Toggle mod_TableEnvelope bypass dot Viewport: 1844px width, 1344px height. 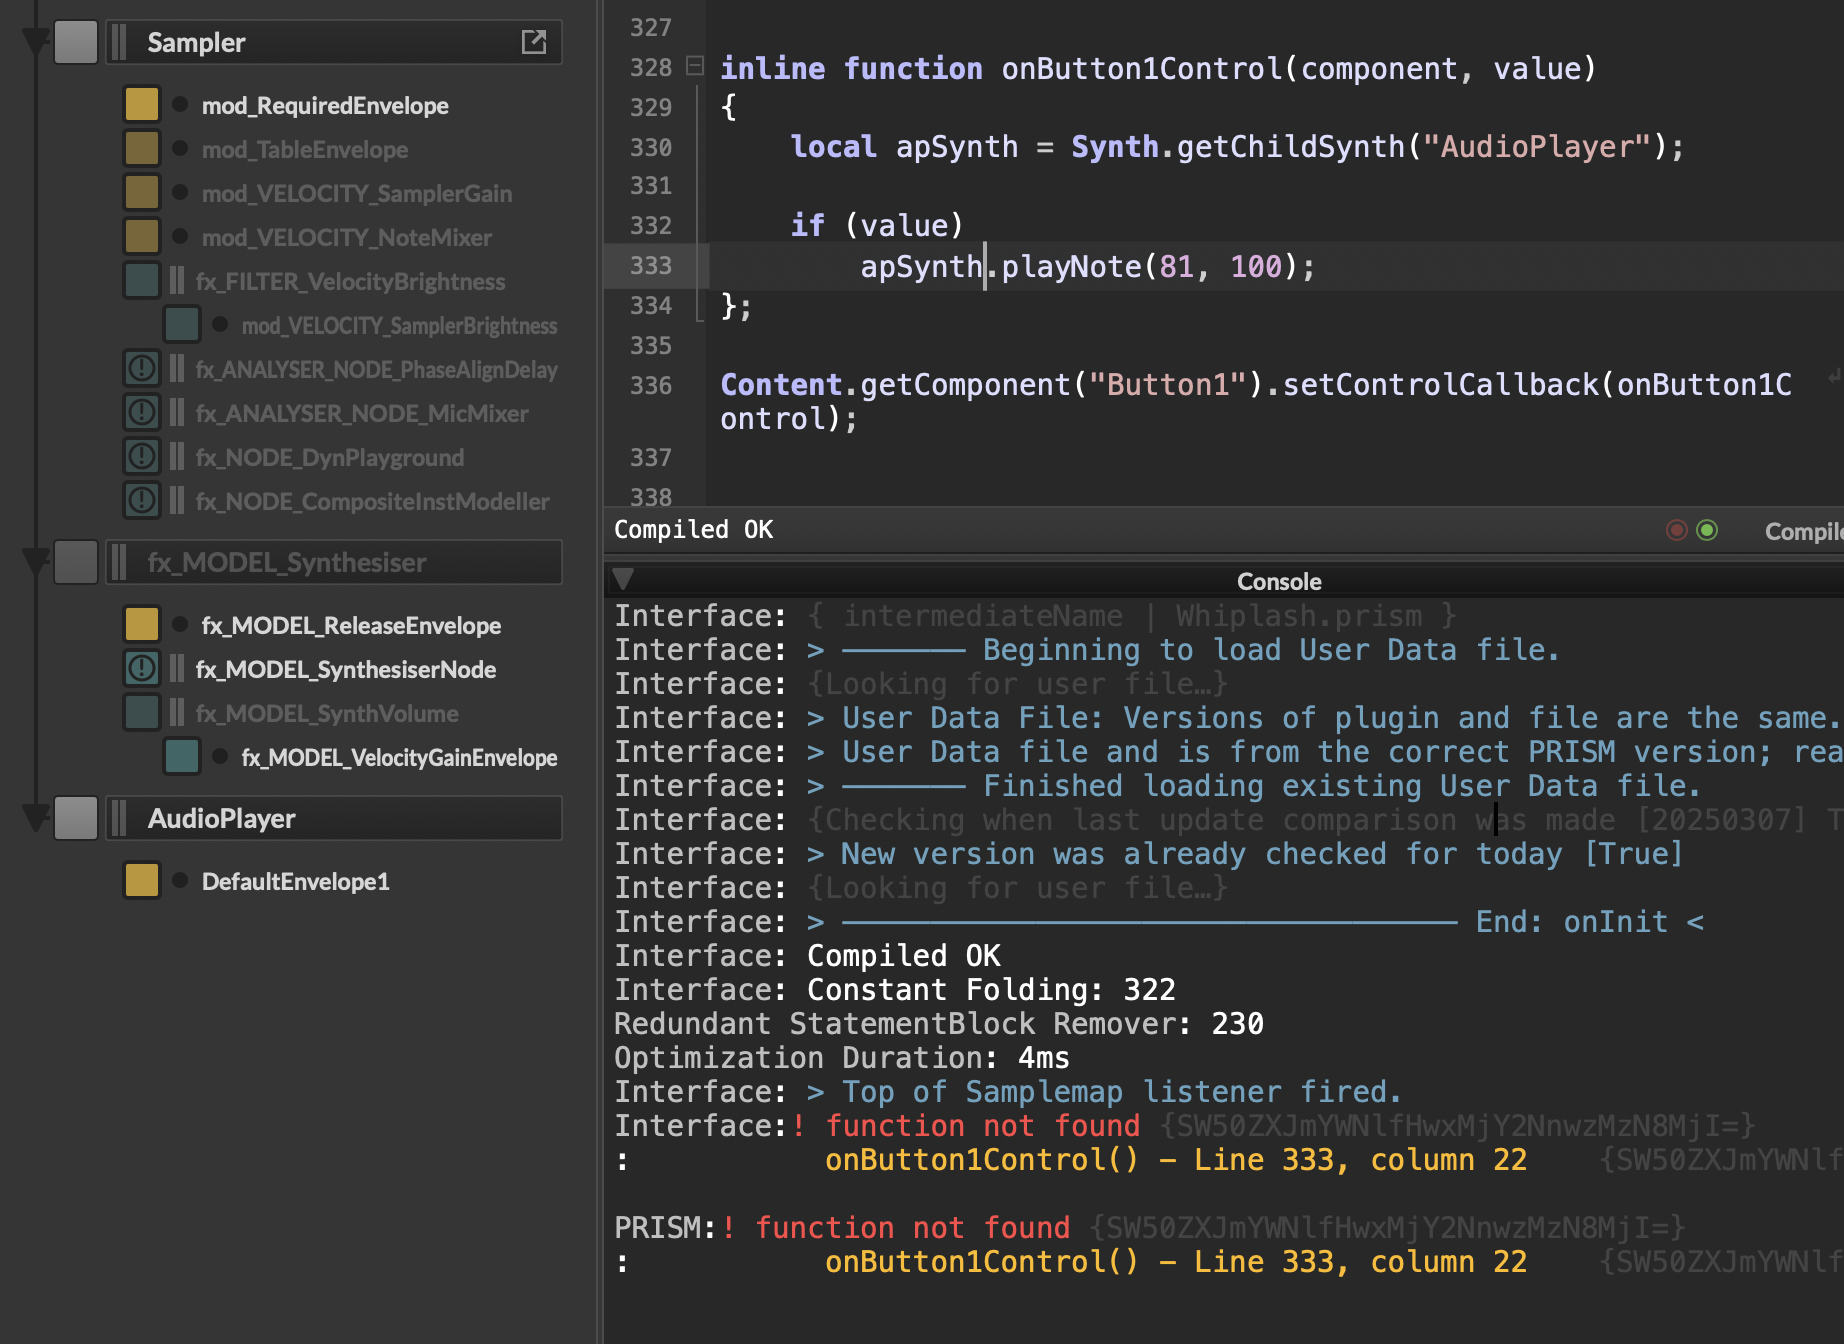[180, 148]
